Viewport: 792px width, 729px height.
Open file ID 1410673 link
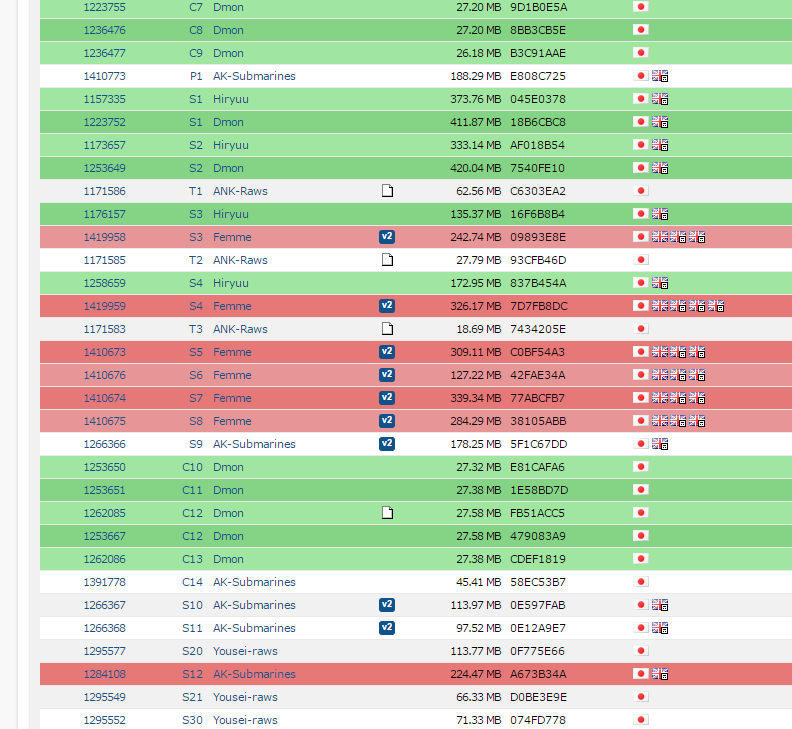point(104,352)
